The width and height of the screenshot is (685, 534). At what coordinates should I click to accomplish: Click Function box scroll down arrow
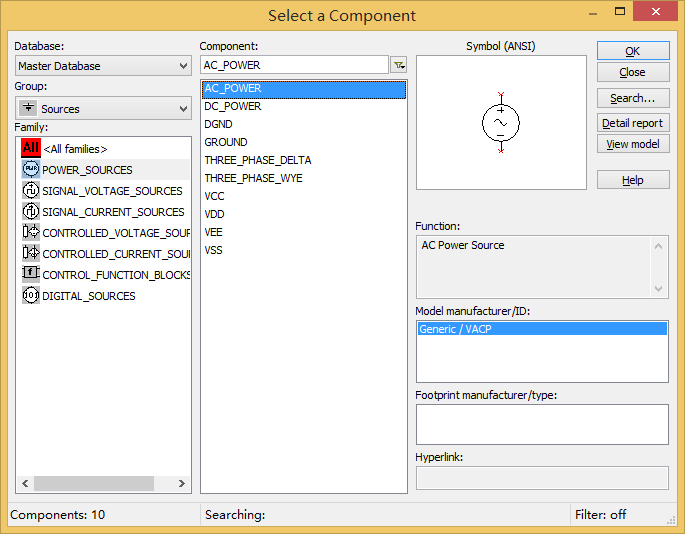pyautogui.click(x=658, y=288)
